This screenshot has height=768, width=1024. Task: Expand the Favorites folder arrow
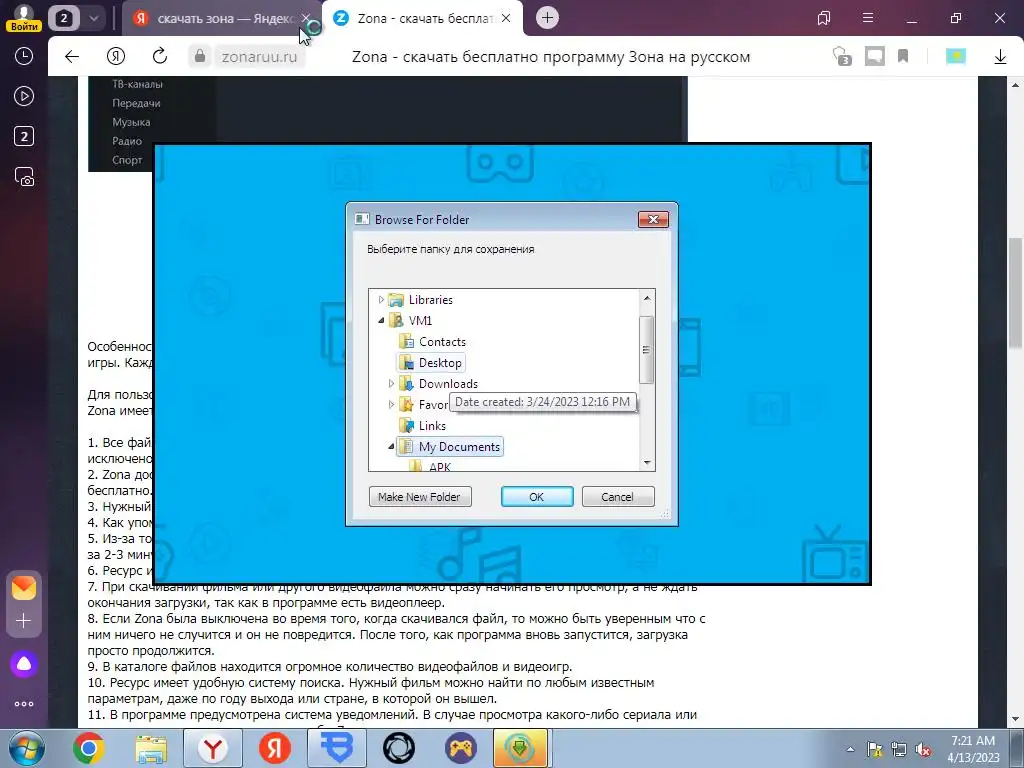point(391,405)
